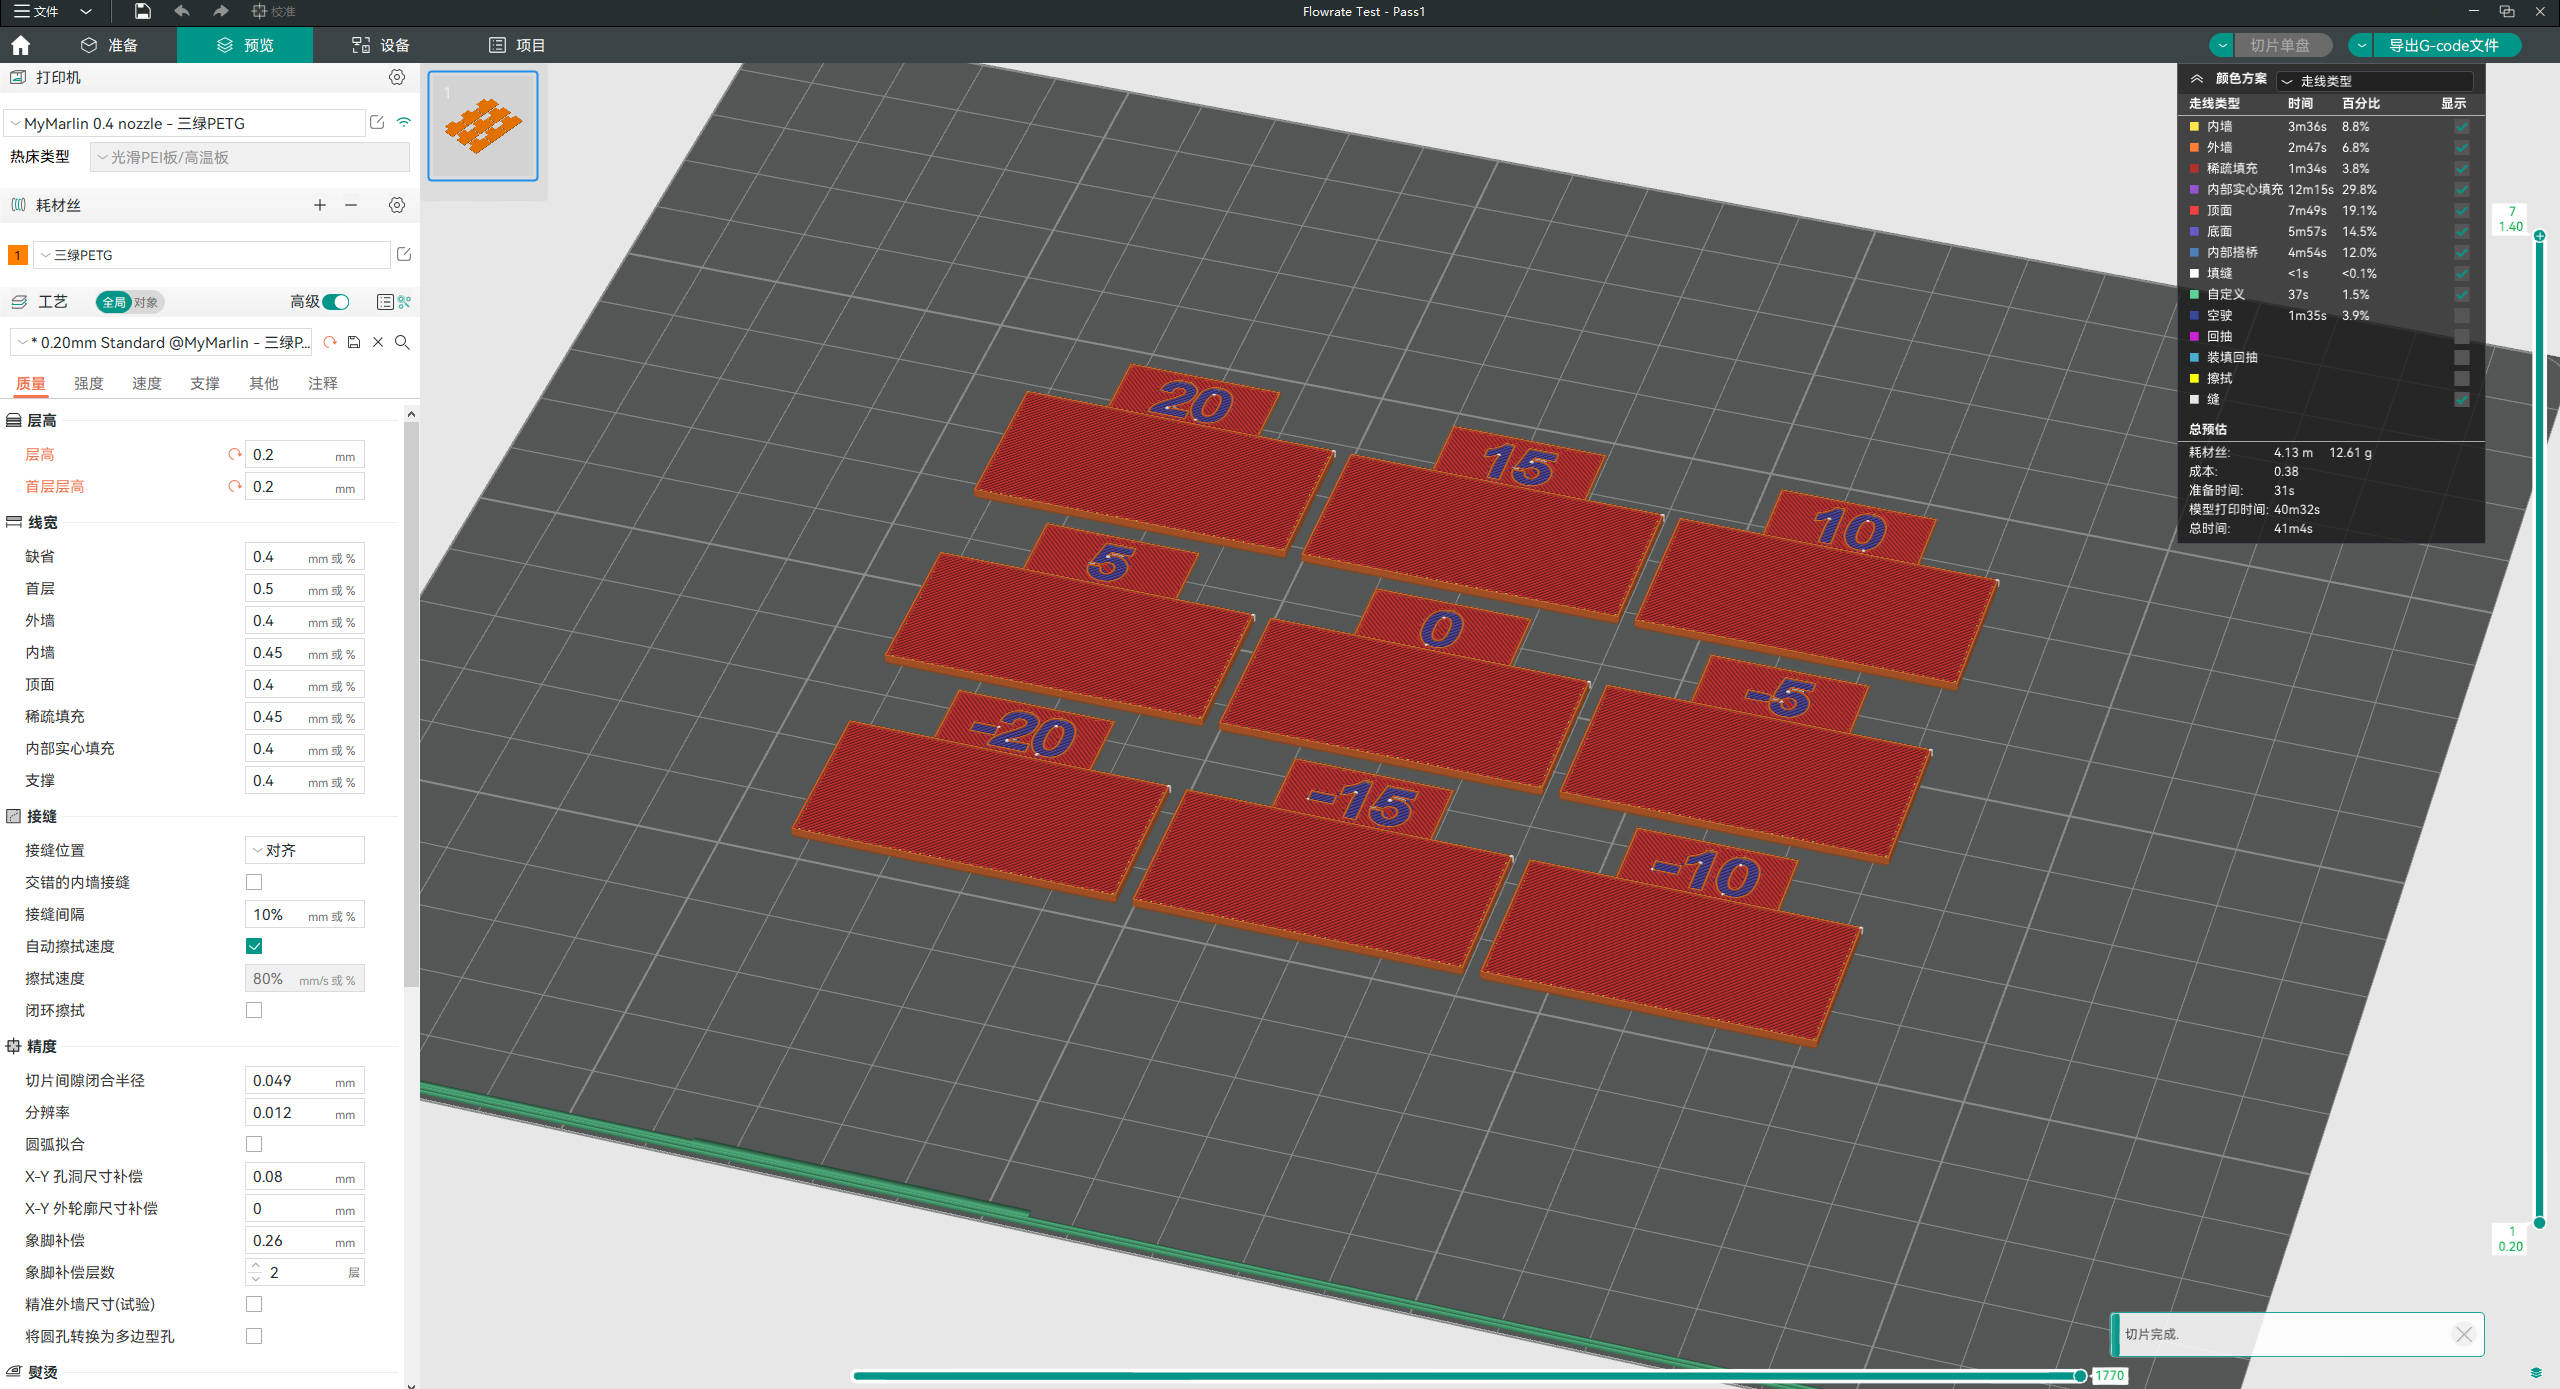This screenshot has width=2560, height=1389.
Task: Save the process preset icon
Action: click(x=354, y=342)
